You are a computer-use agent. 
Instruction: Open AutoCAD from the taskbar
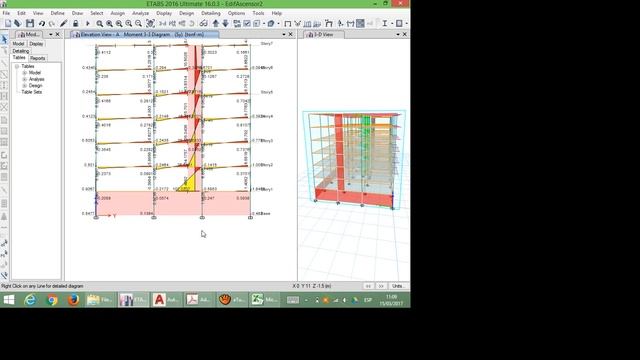(x=166, y=300)
